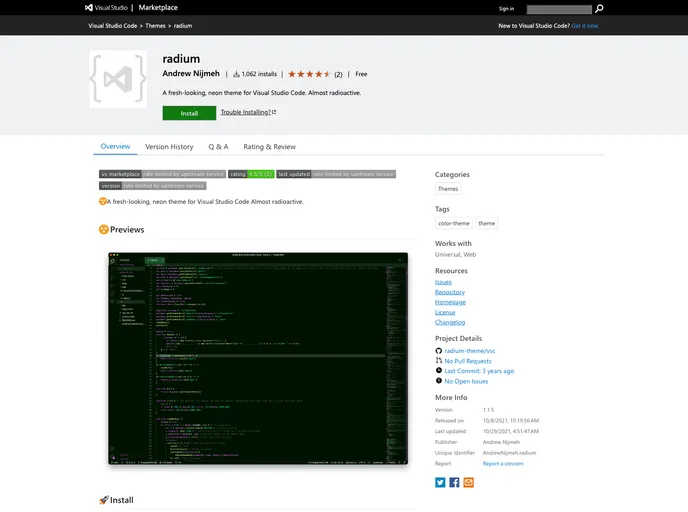Share on Facebook icon
This screenshot has height=512, width=688.
454,483
